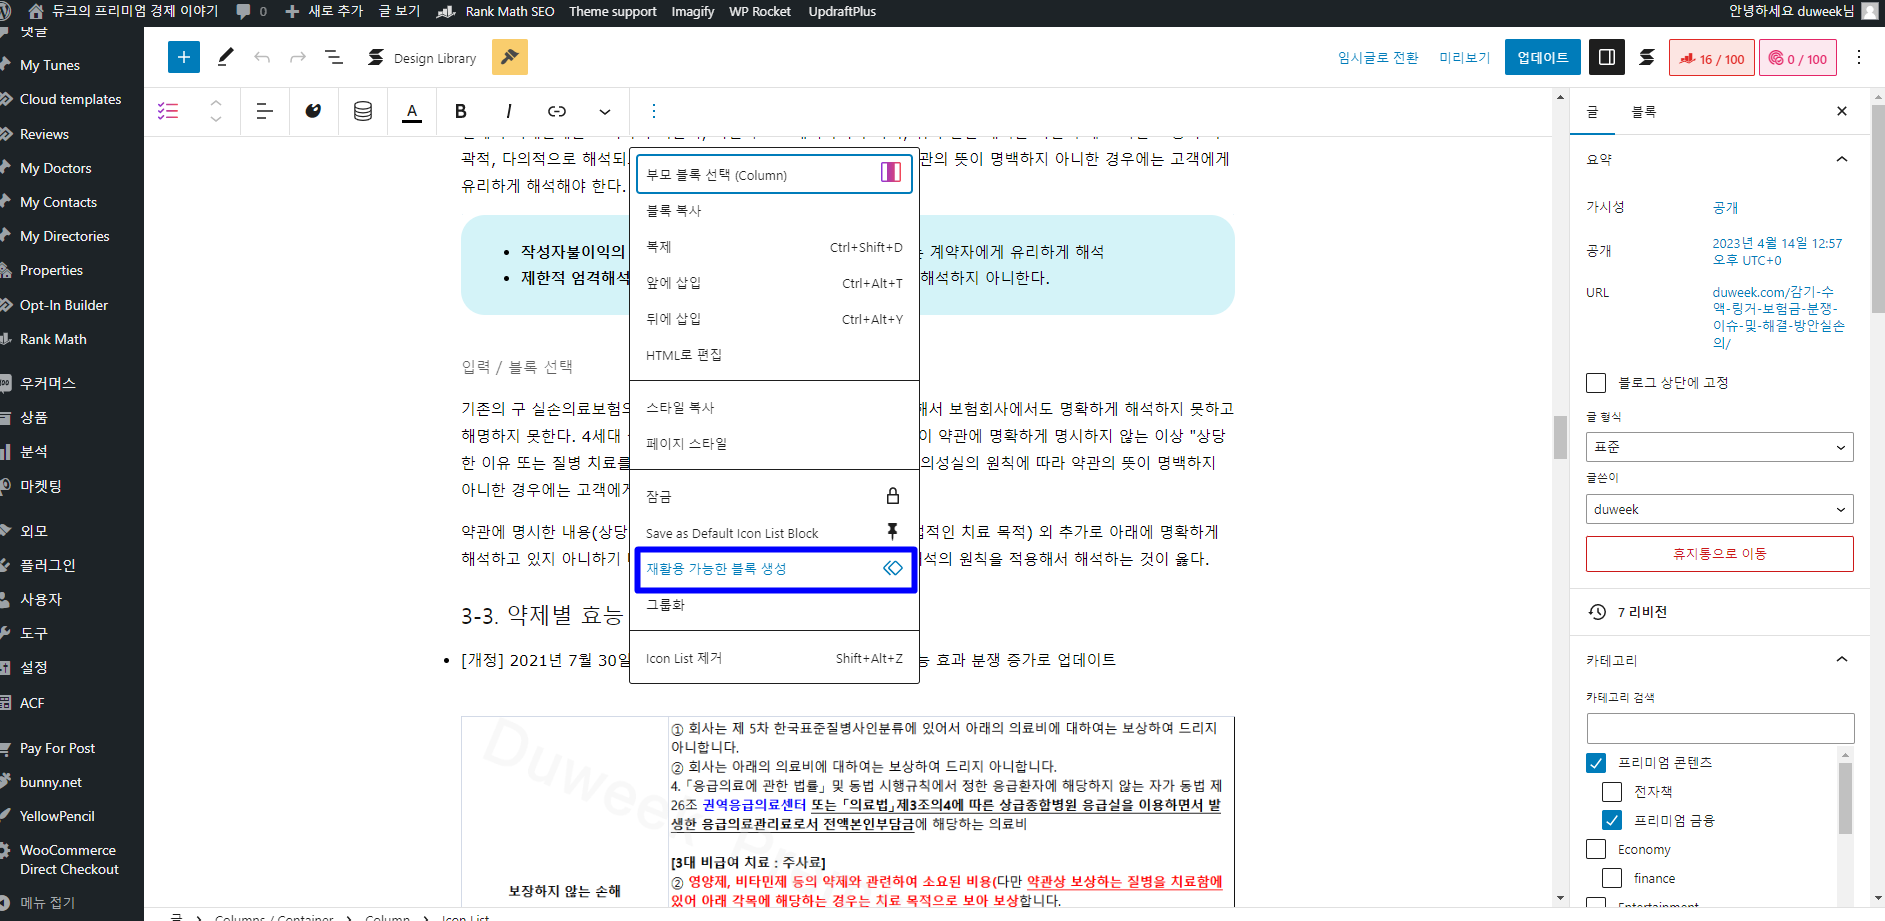Select the pencil Tools icon
Screen dimensions: 1885x921
[x=226, y=57]
